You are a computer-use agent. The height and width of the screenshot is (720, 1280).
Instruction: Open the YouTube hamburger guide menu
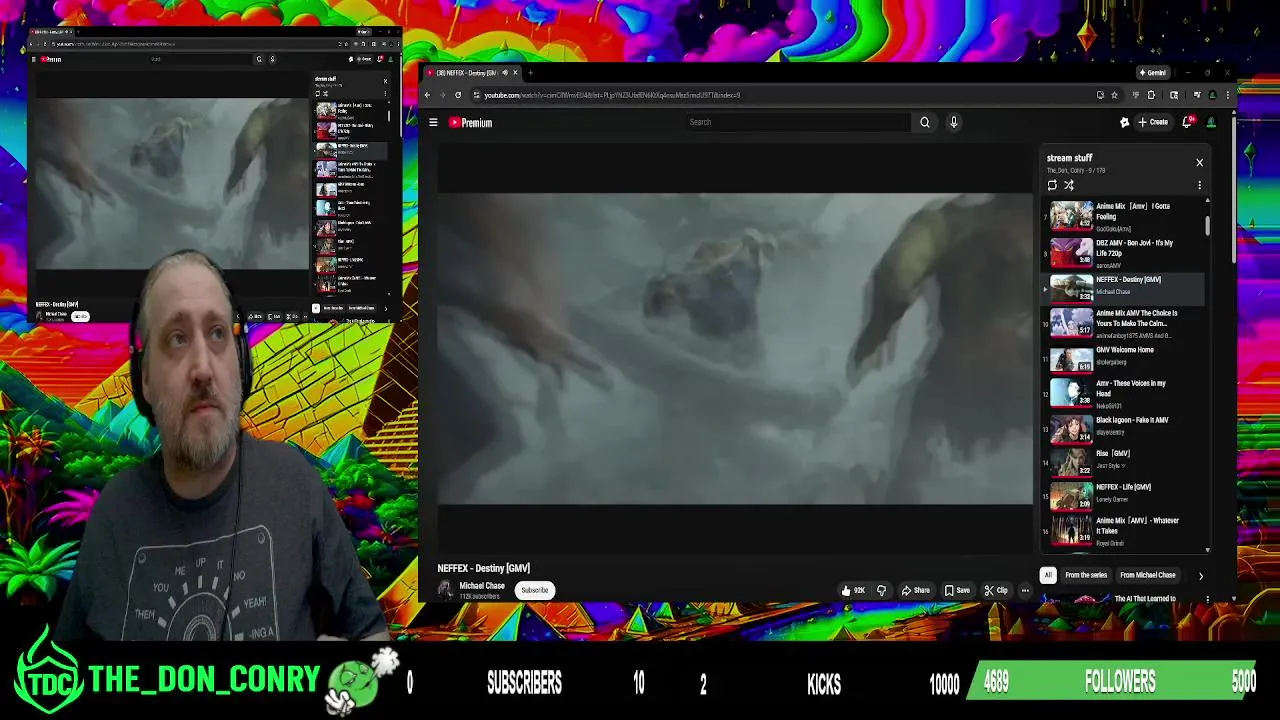tap(433, 122)
